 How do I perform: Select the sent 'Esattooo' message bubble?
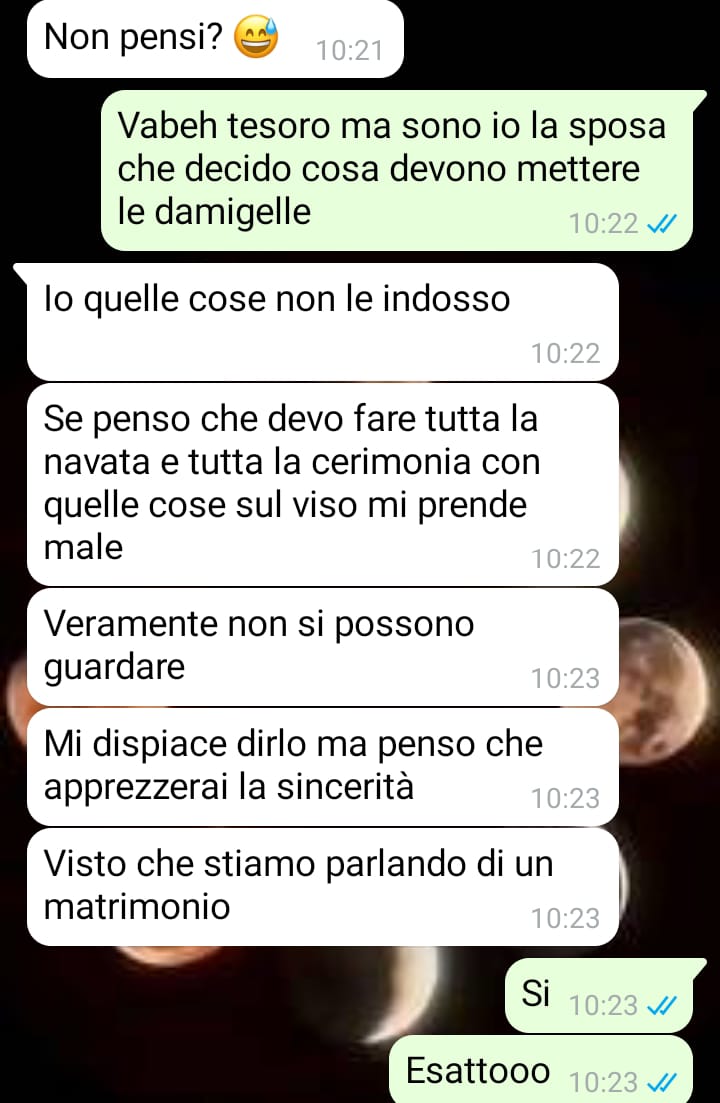pyautogui.click(x=541, y=1069)
